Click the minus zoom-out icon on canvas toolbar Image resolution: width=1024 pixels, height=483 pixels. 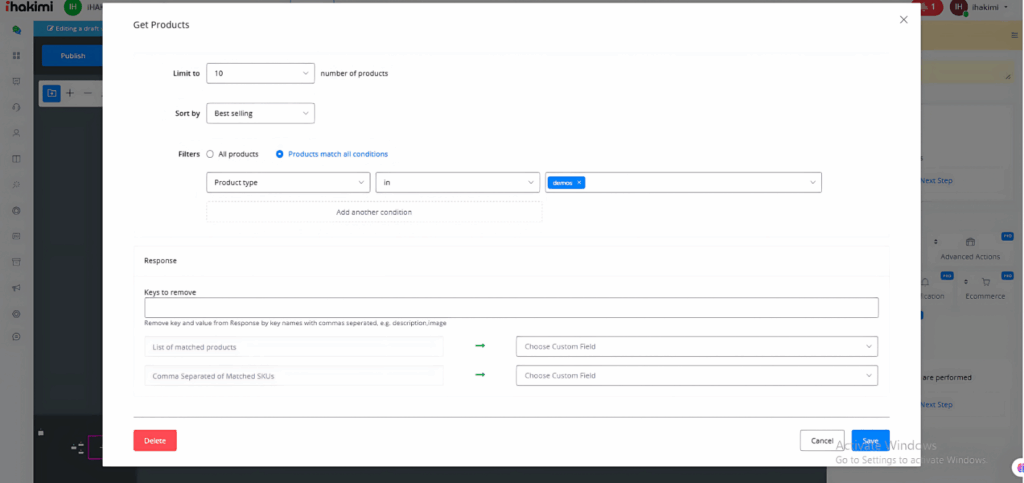[x=87, y=93]
